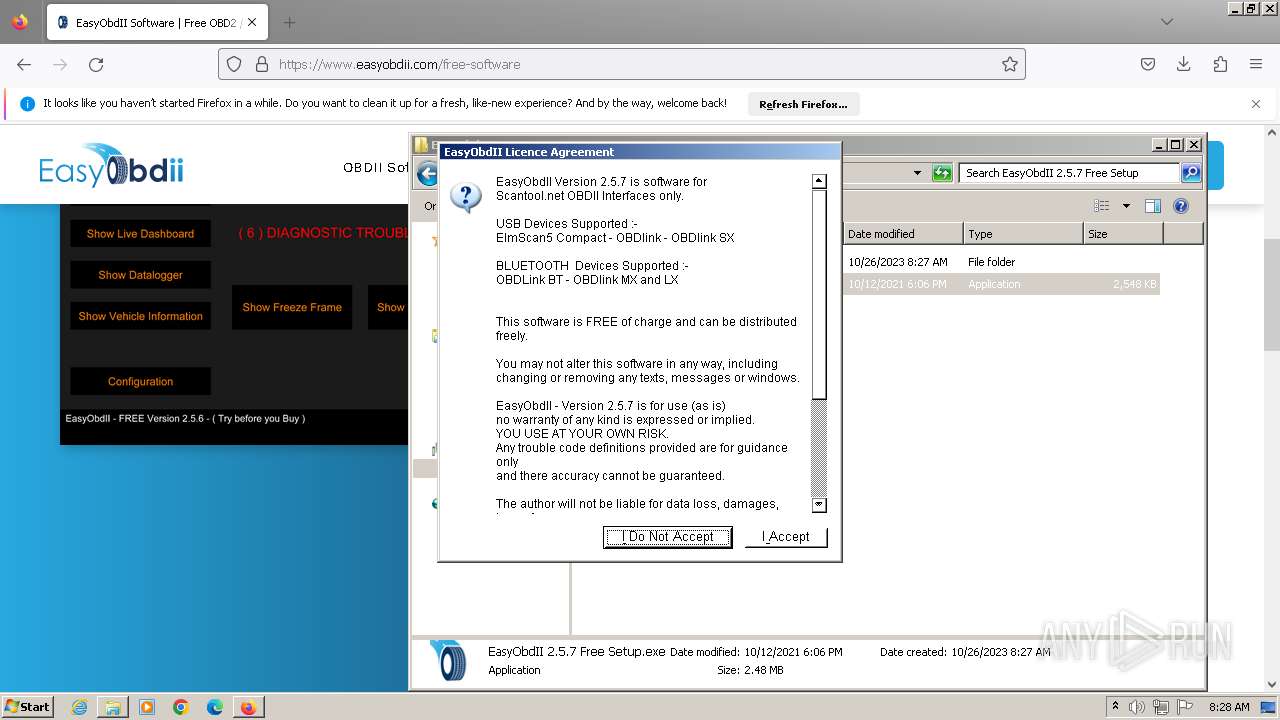Screen dimensions: 1280x720
Task: Click the licence dialog scrollbar thumb
Action: click(x=819, y=294)
